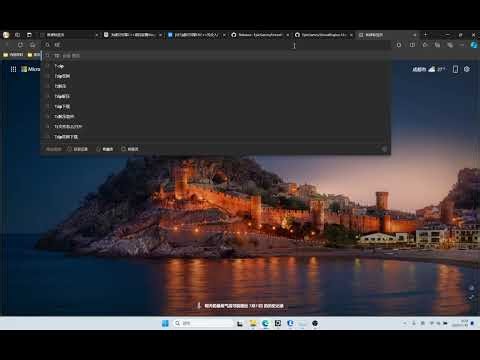Click the Refresh page button
The image size is (480, 360).
tap(20, 45)
